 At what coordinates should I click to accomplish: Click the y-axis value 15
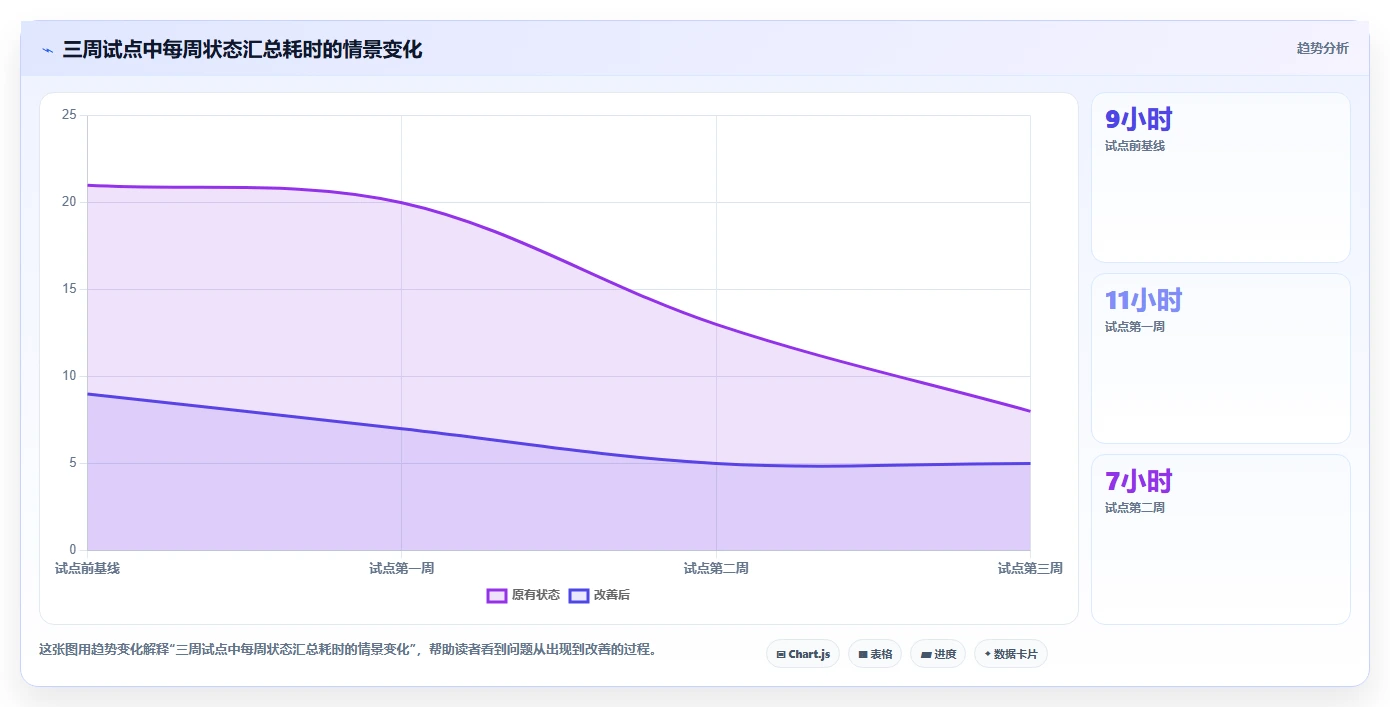click(69, 289)
